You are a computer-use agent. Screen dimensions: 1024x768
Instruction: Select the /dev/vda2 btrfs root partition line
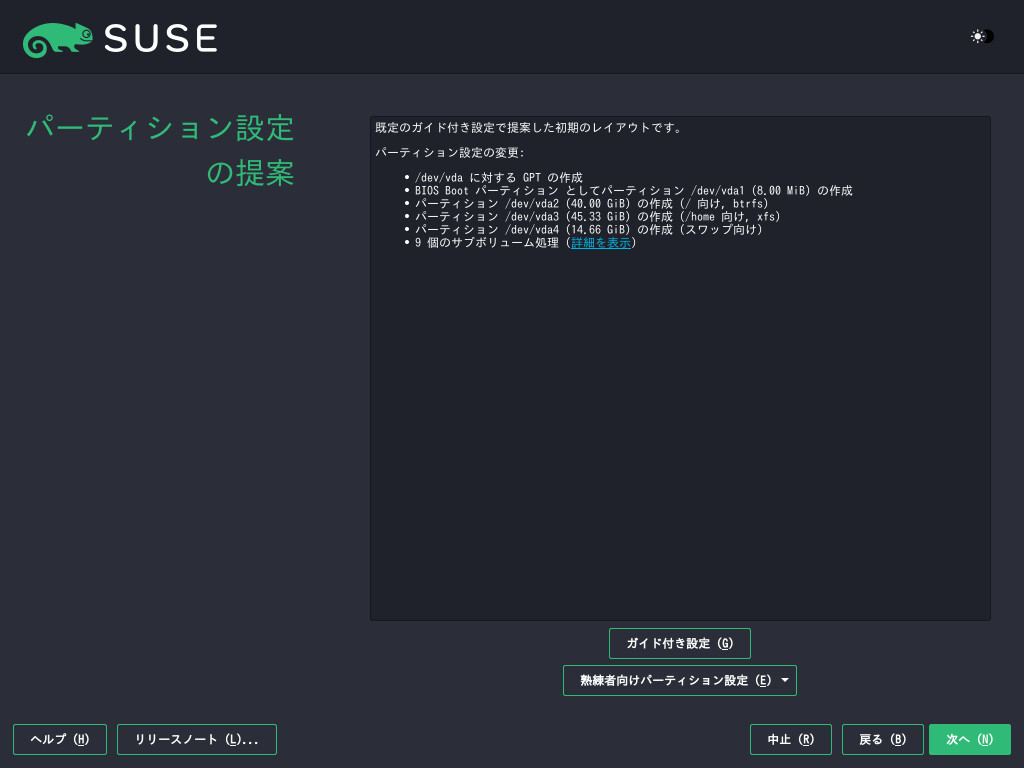pos(591,203)
